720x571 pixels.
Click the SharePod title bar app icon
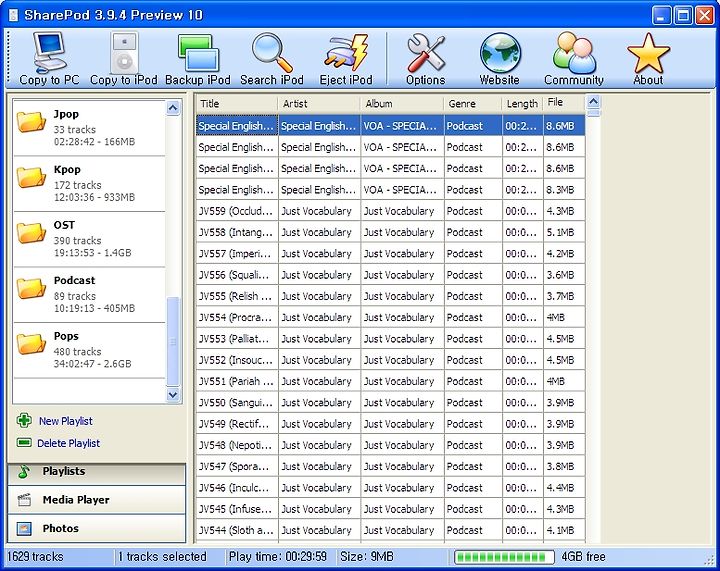click(13, 15)
